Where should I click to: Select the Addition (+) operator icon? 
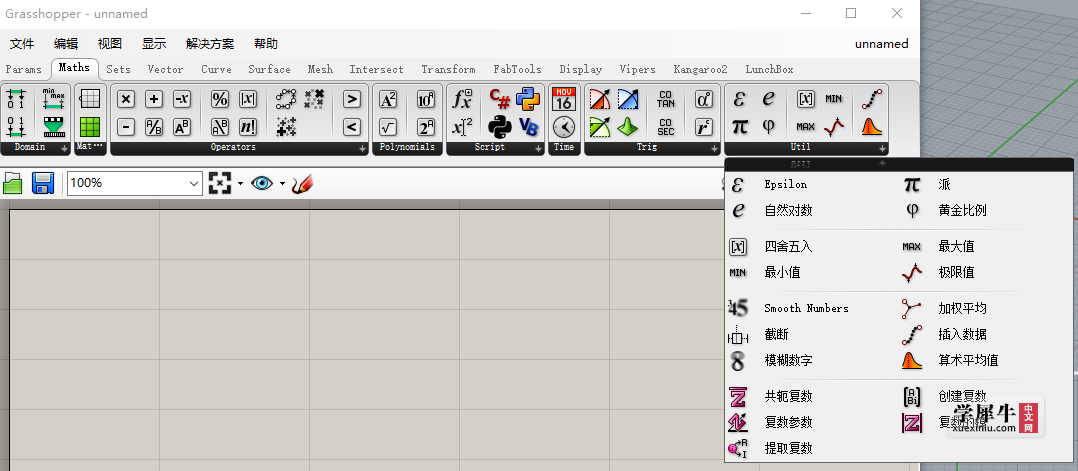154,99
